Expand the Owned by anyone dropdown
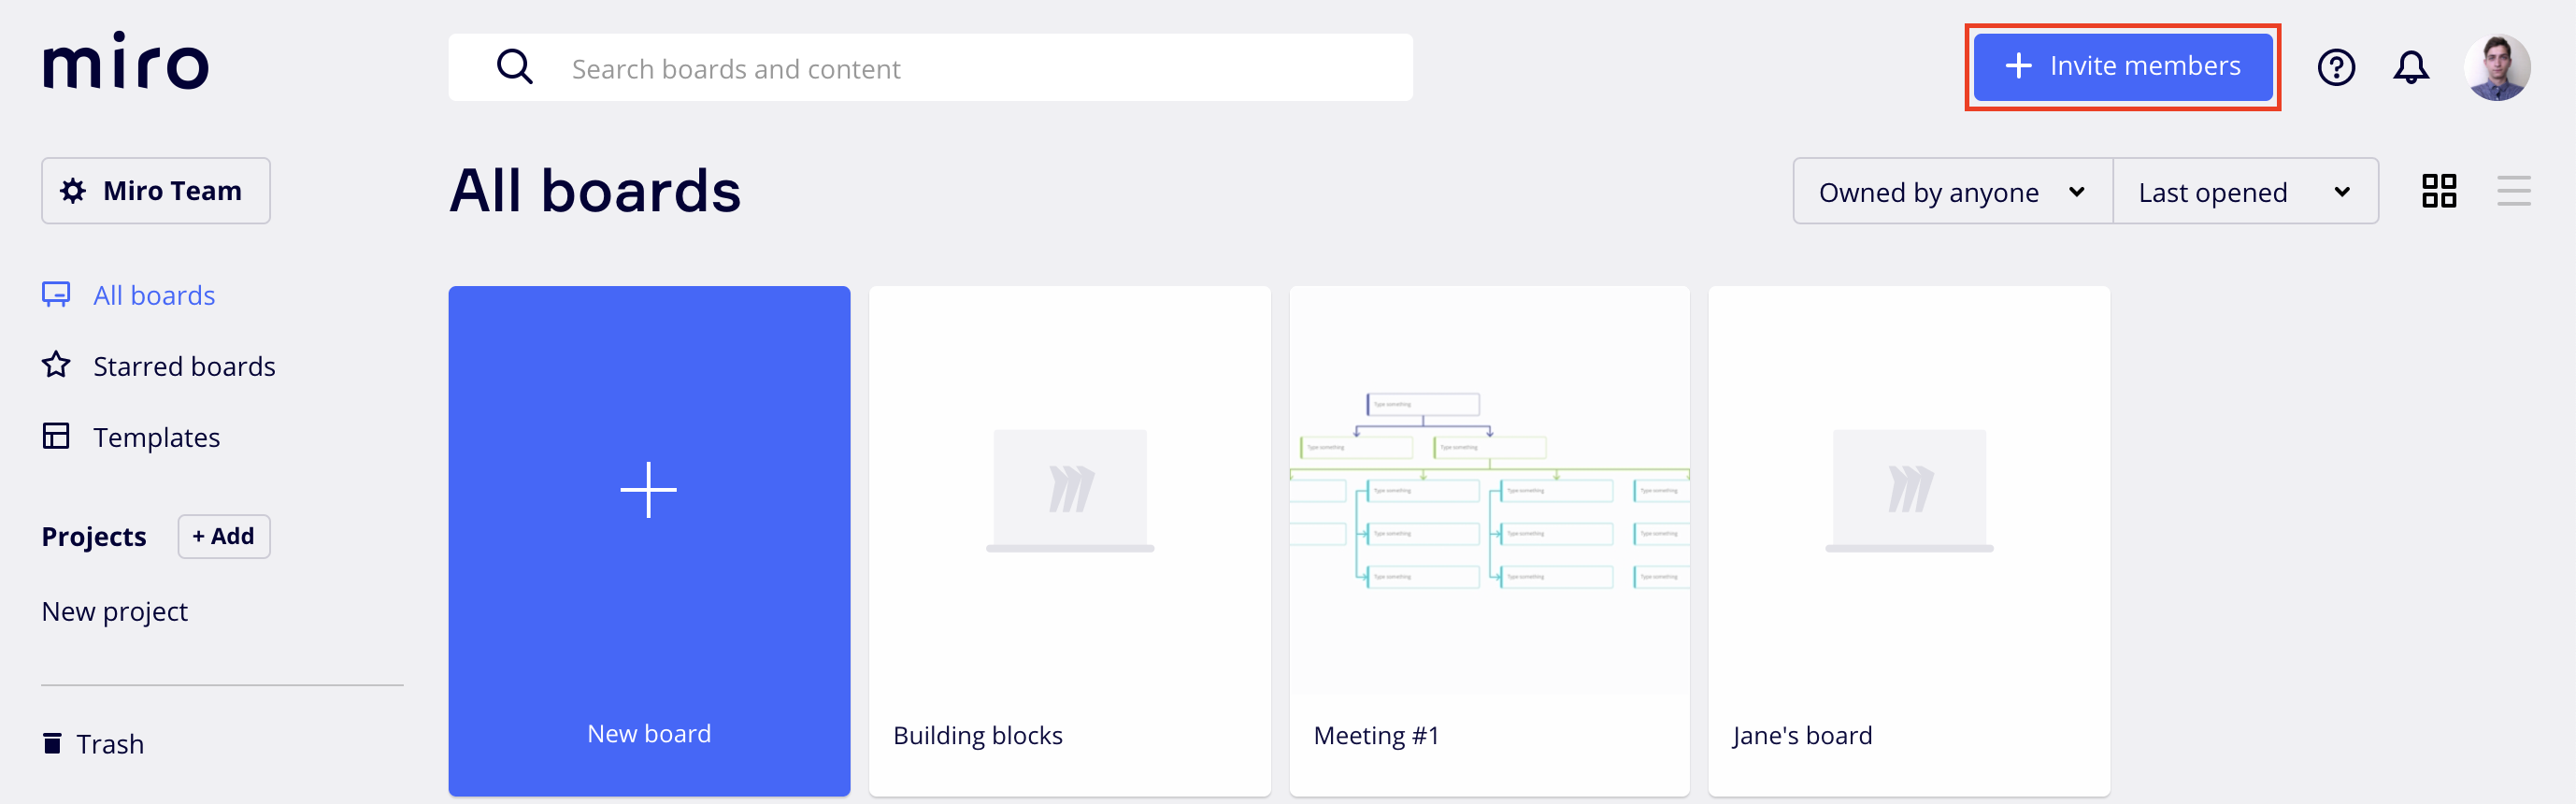 click(1951, 192)
